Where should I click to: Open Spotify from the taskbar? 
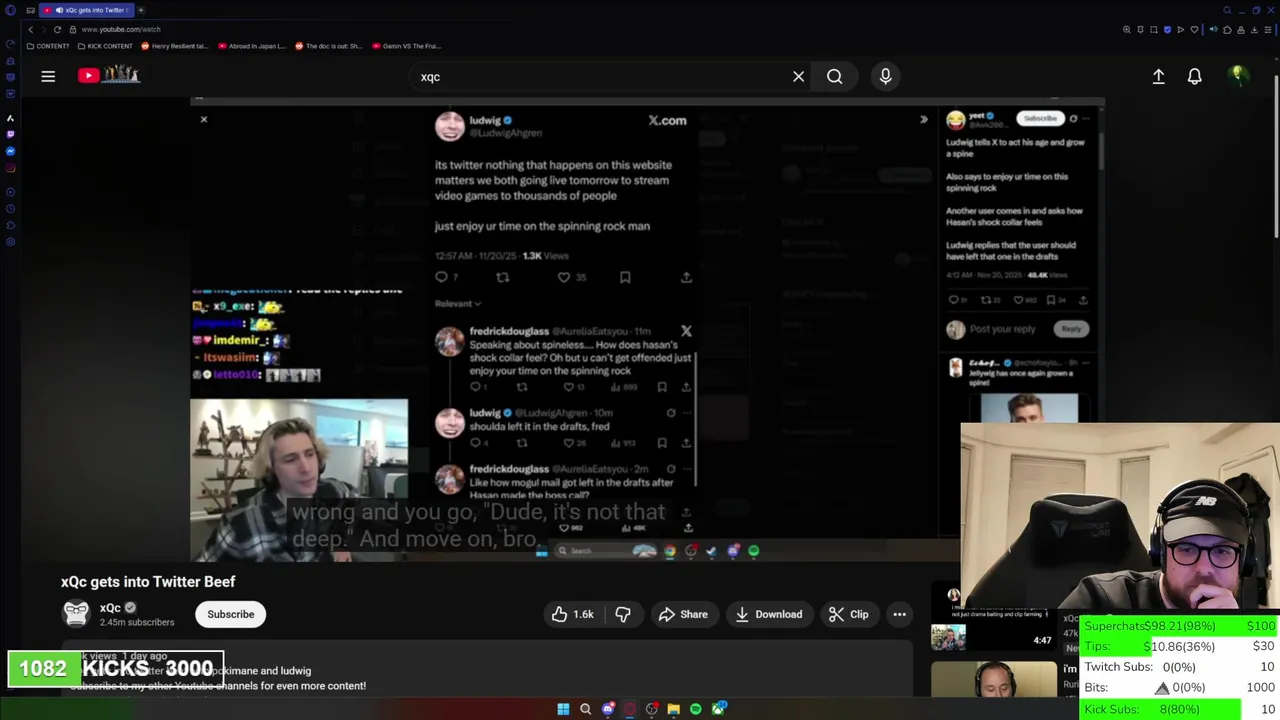(695, 709)
